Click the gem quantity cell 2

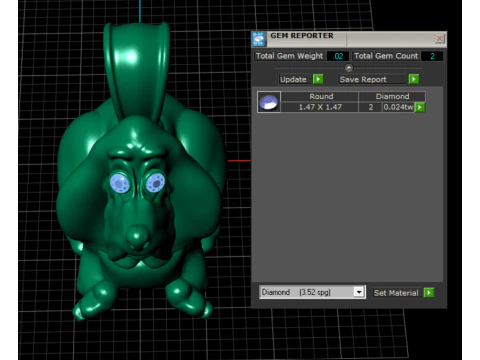[x=371, y=107]
